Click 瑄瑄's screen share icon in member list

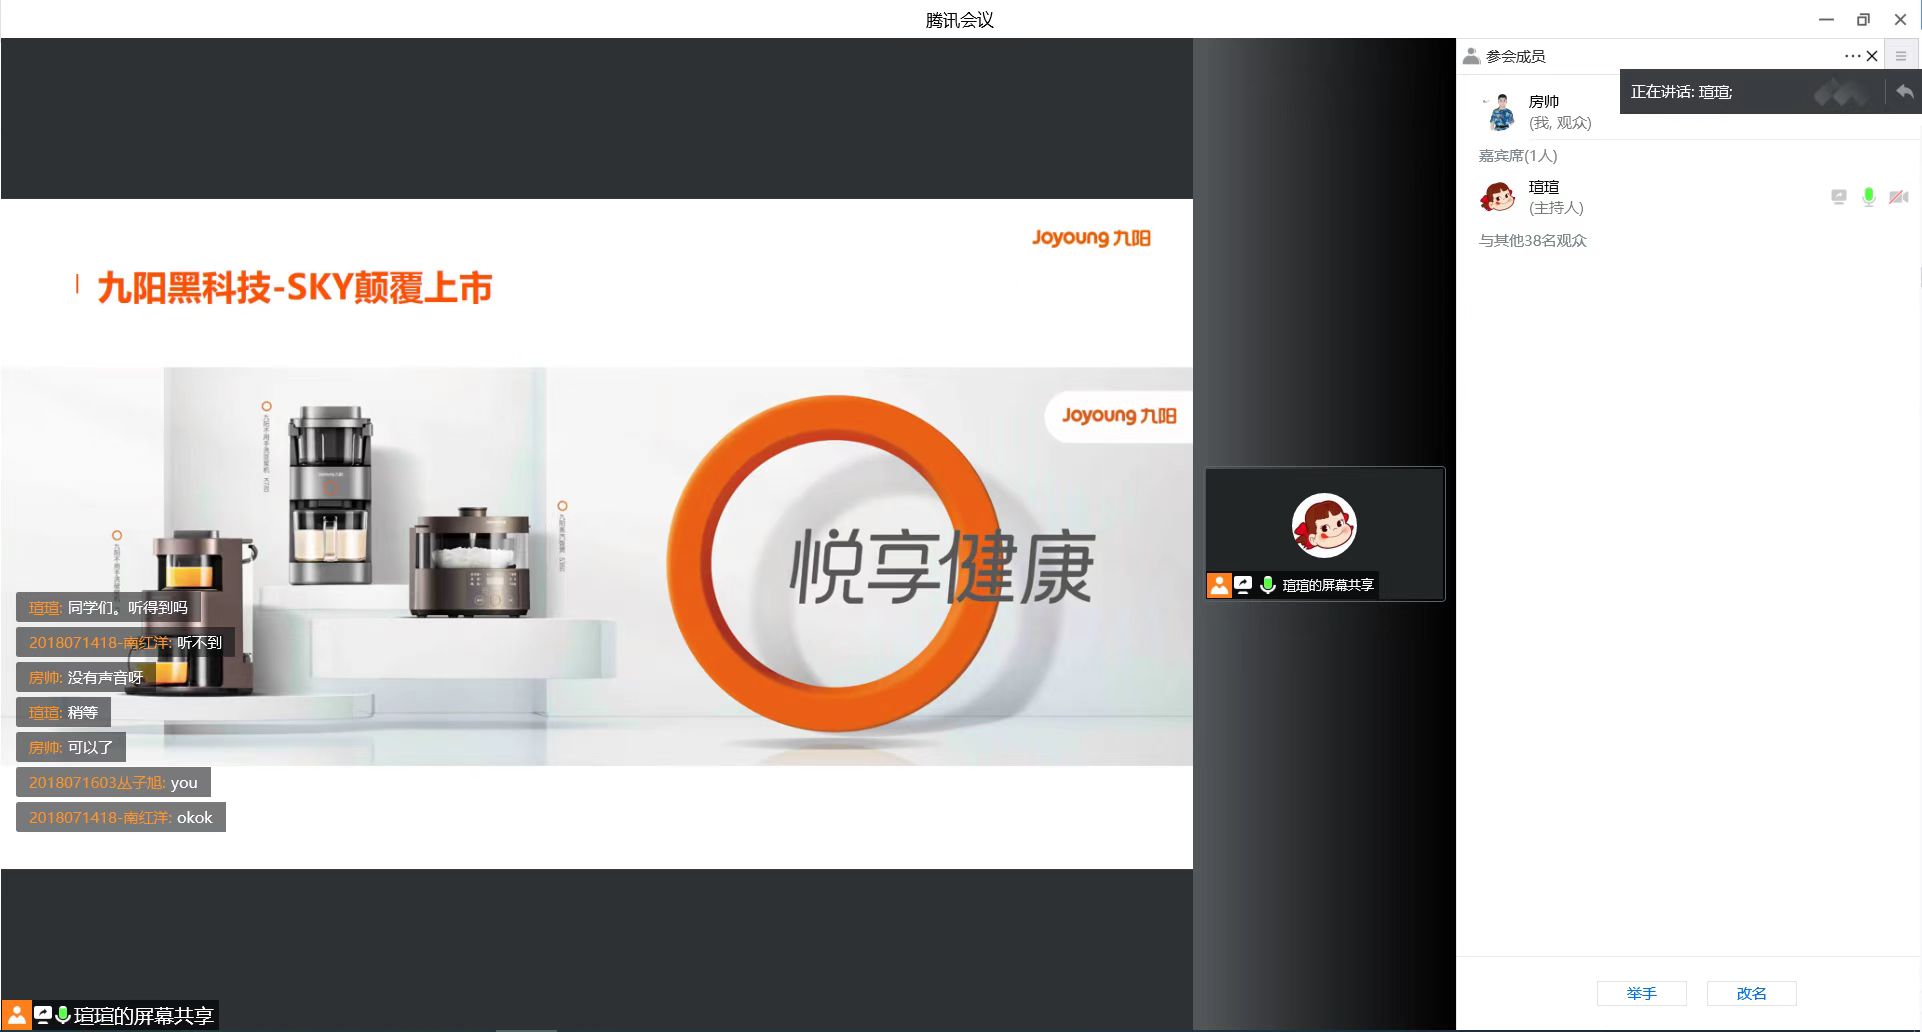pyautogui.click(x=1838, y=197)
